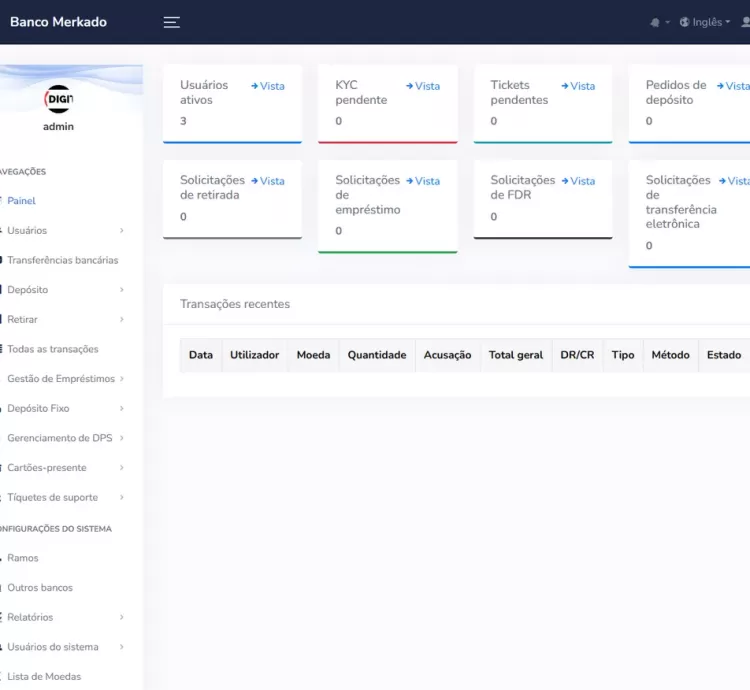
Task: Expand chevron next to Retirar
Action: coord(121,319)
